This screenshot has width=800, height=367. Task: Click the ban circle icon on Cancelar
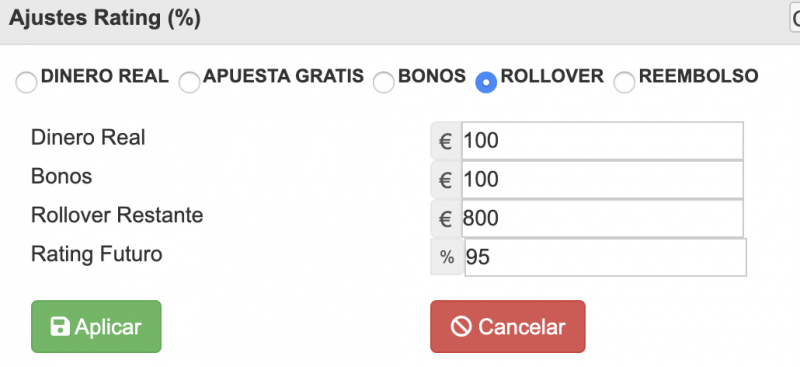[461, 327]
